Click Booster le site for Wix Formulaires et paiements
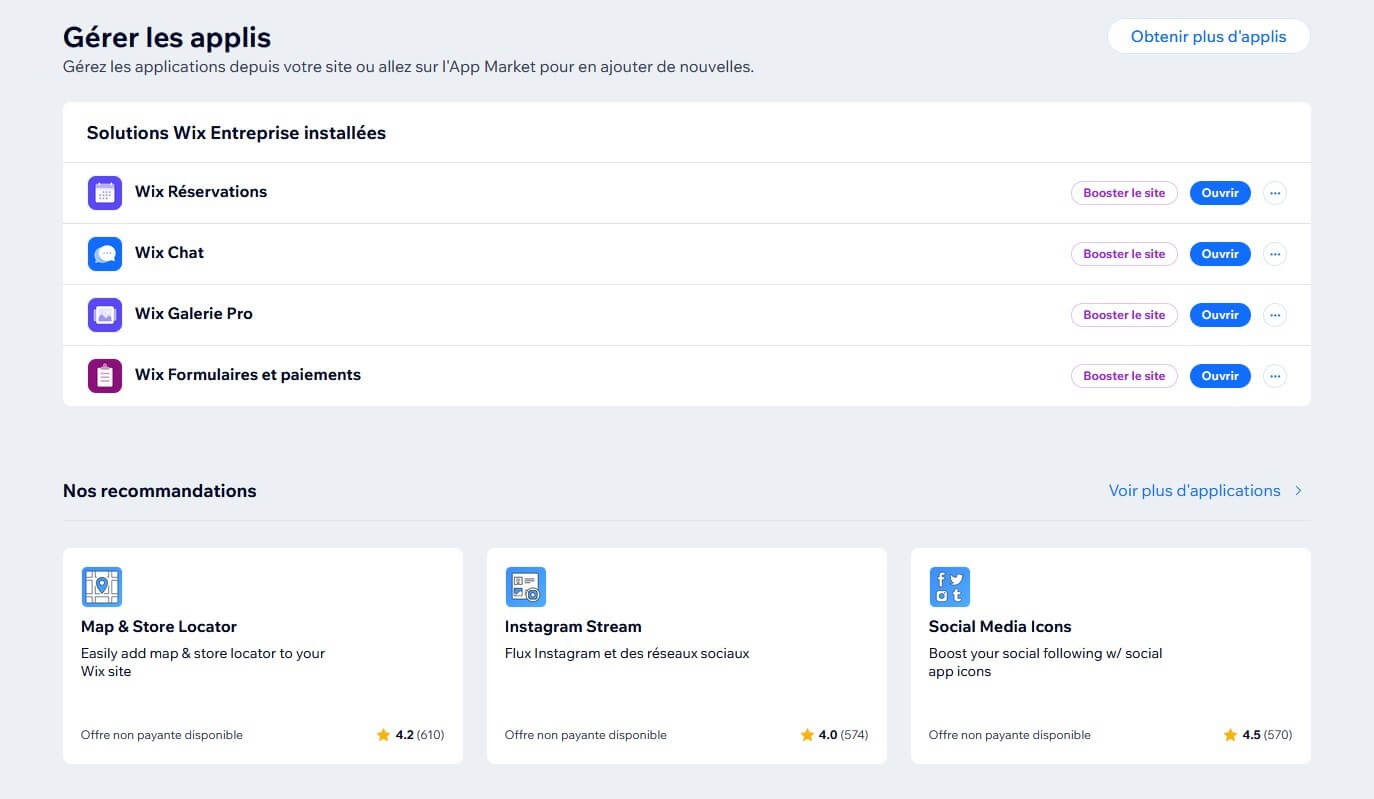 point(1124,376)
